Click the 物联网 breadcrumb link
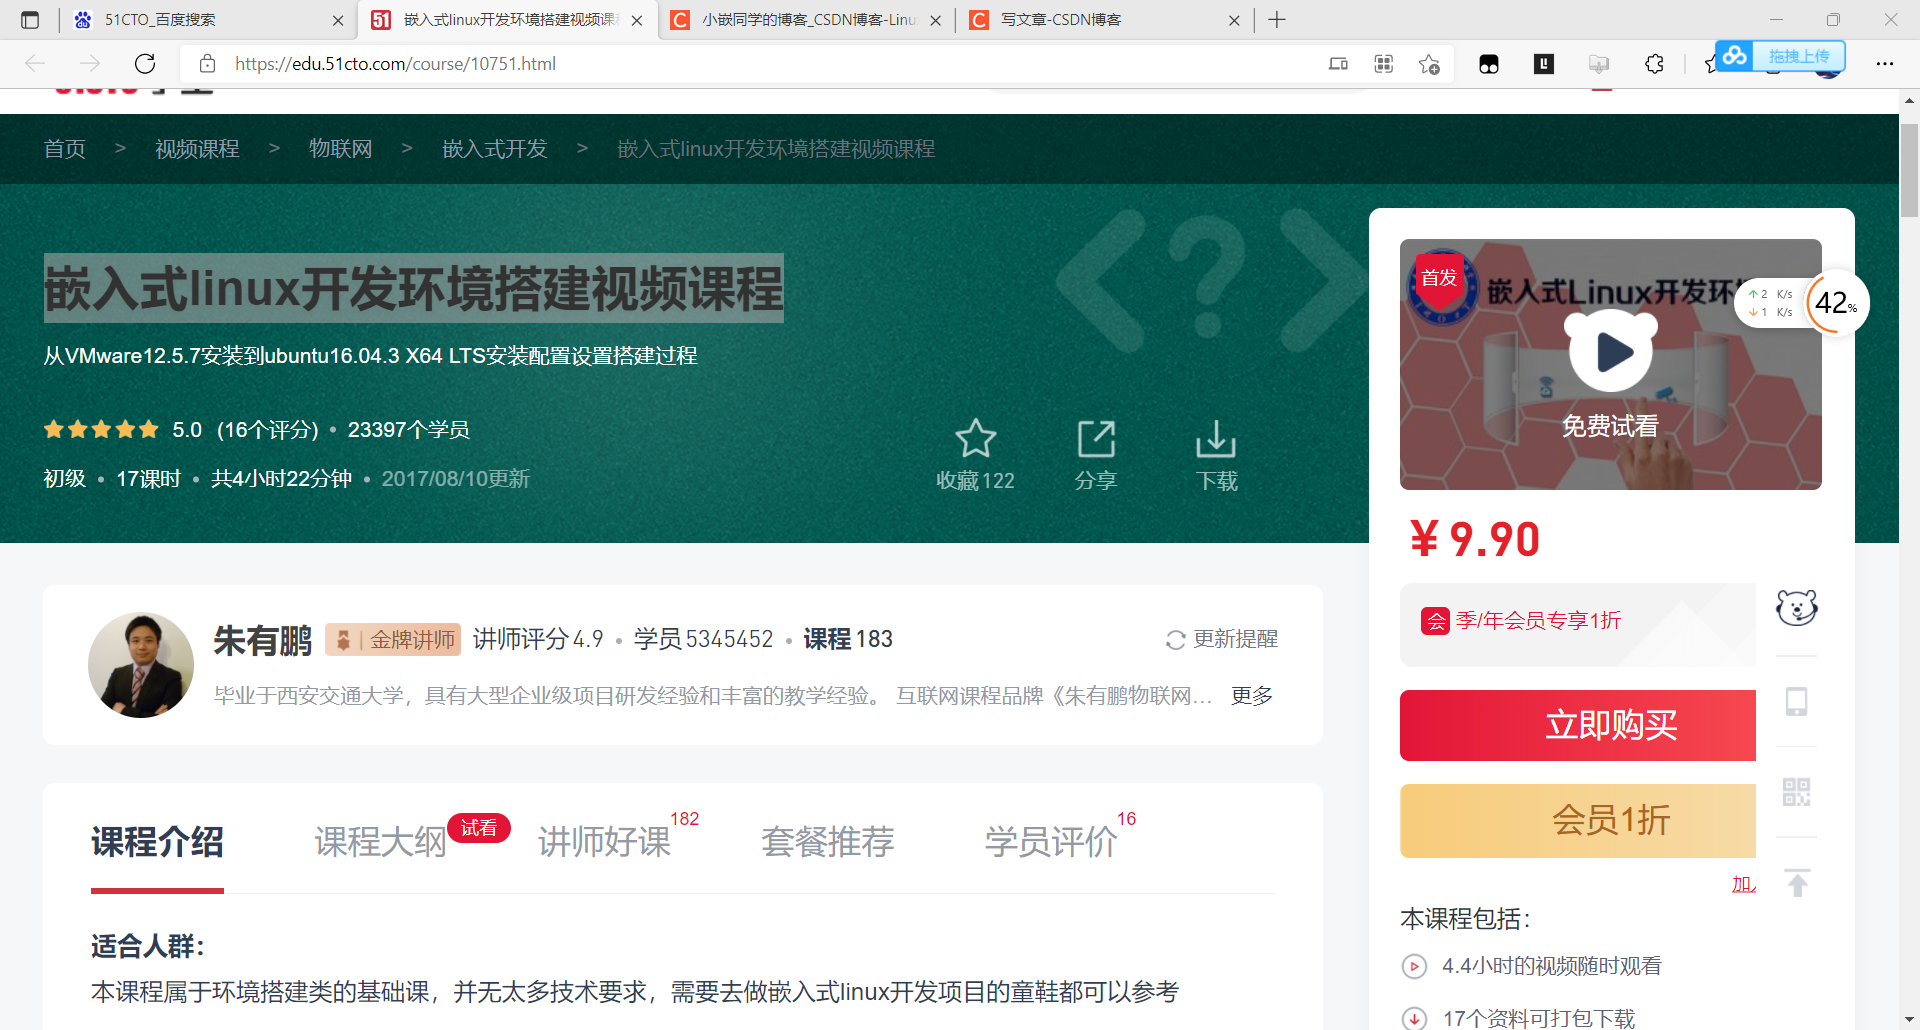The width and height of the screenshot is (1920, 1030). 341,149
